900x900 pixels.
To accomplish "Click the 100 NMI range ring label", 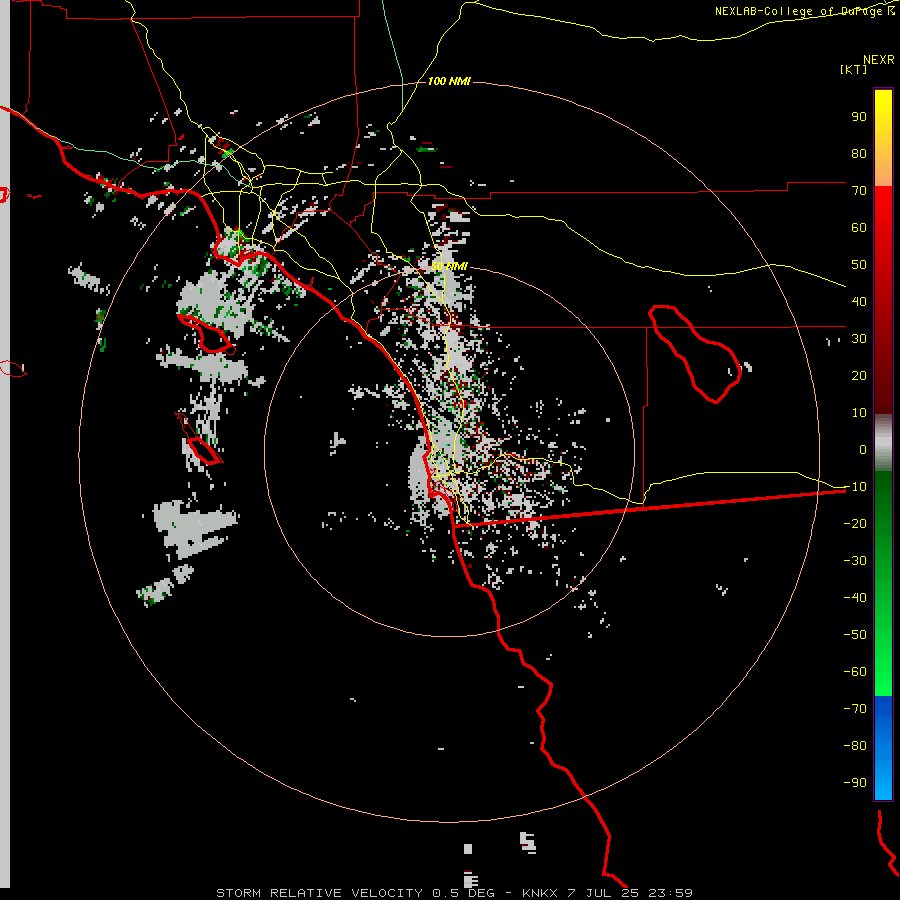I will 449,81.
